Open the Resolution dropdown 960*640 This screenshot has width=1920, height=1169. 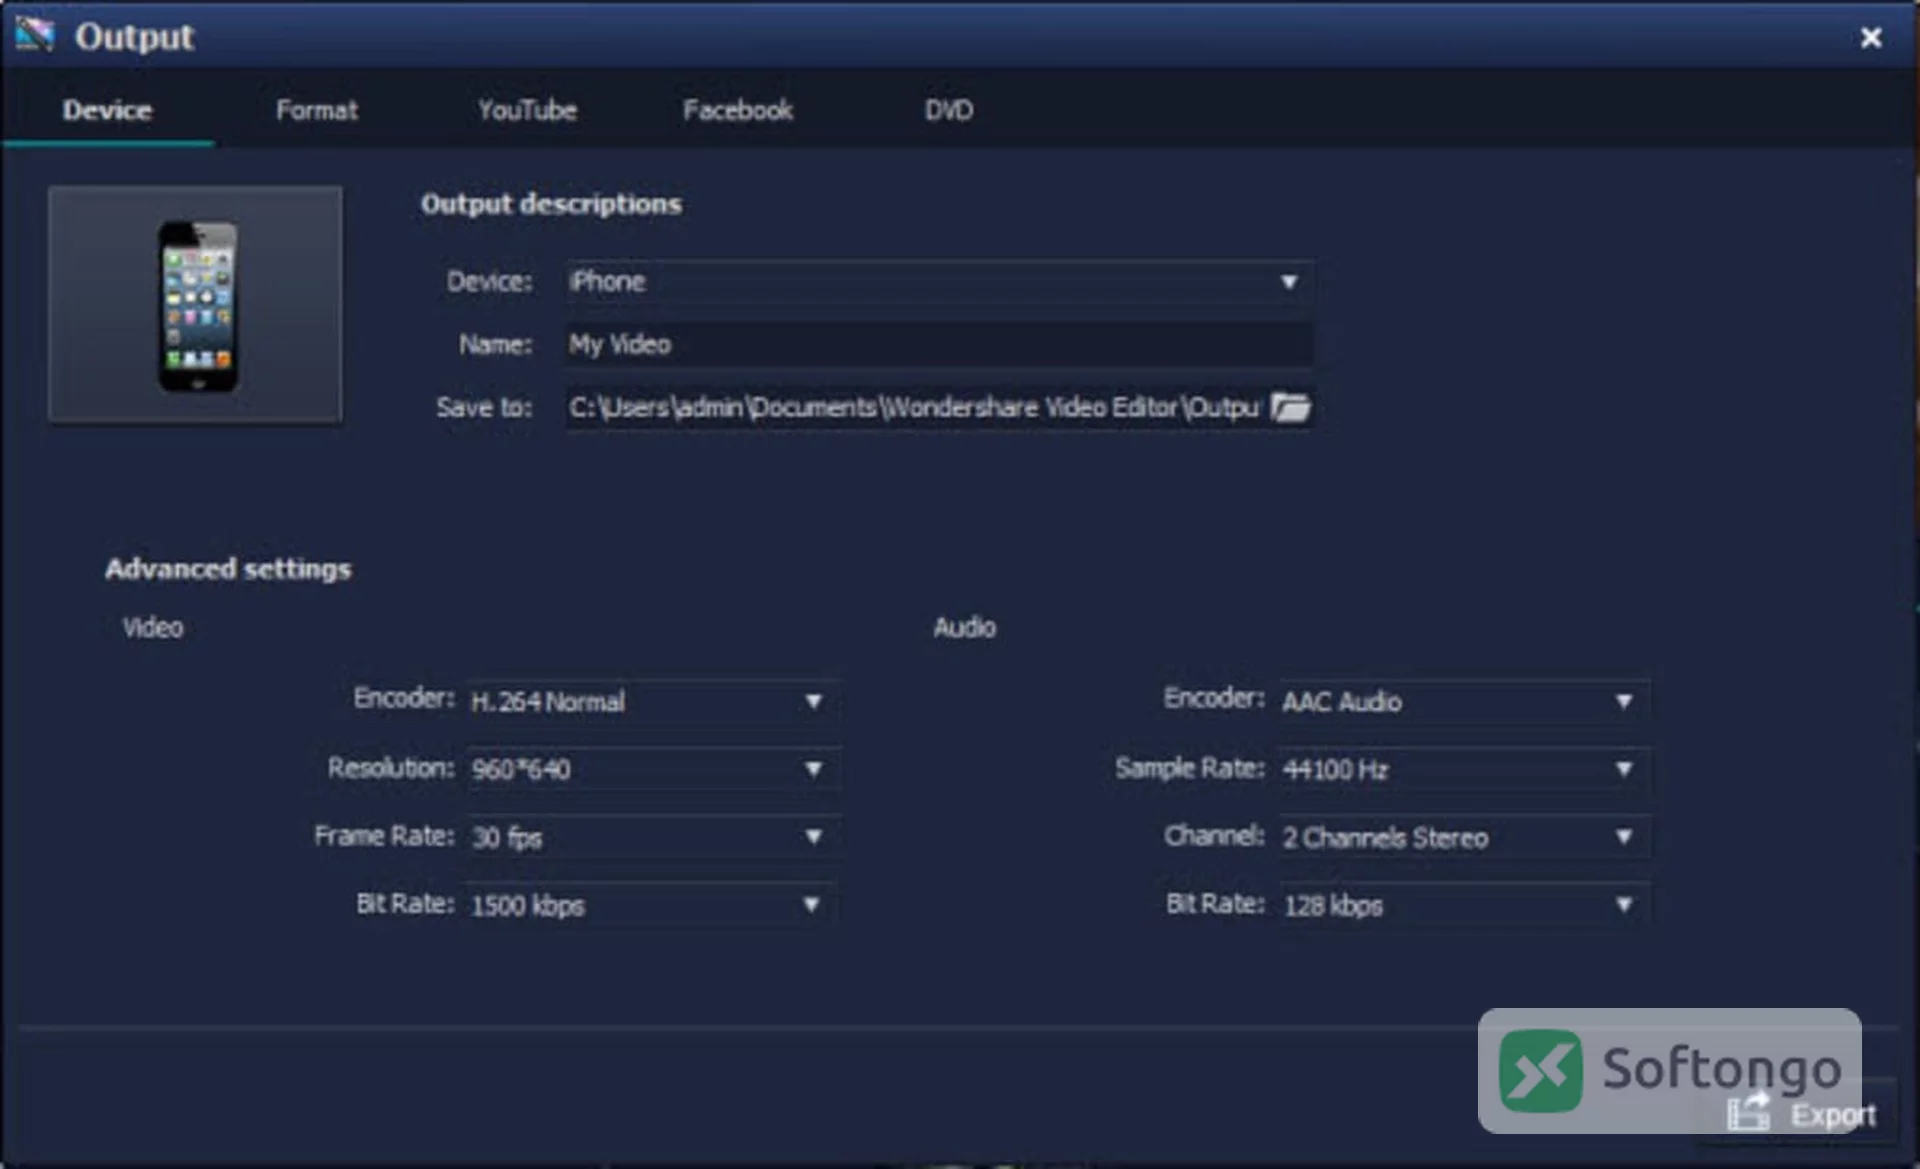coord(653,769)
